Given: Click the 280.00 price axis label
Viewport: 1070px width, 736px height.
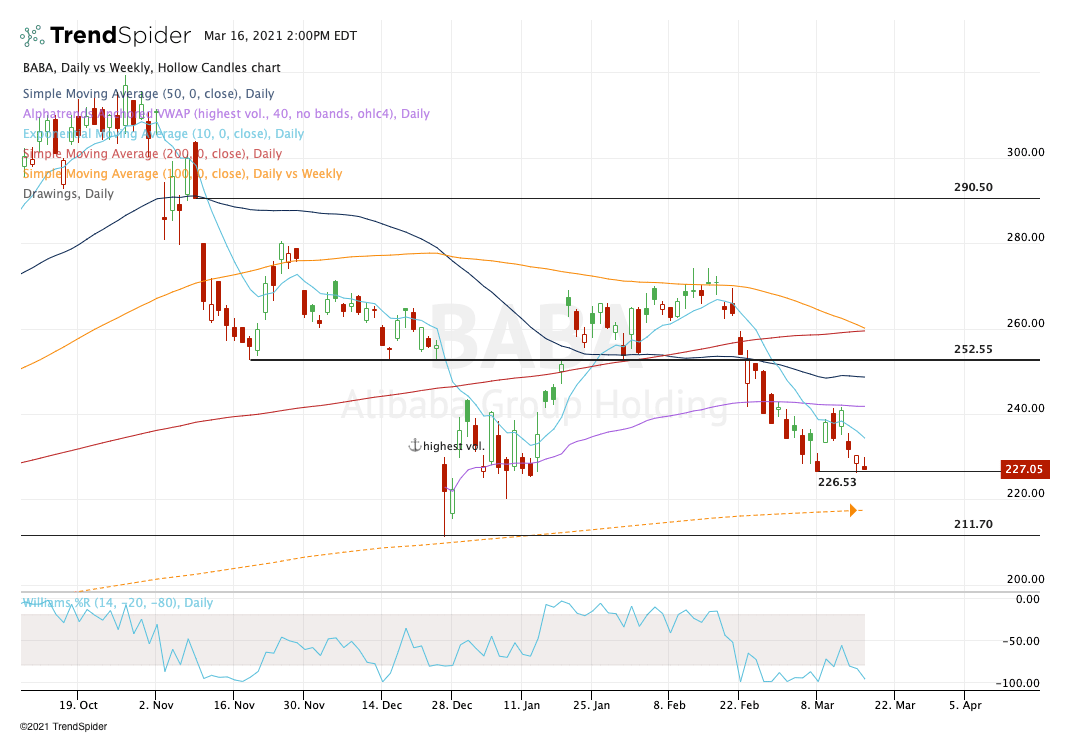Looking at the screenshot, I should [1026, 237].
